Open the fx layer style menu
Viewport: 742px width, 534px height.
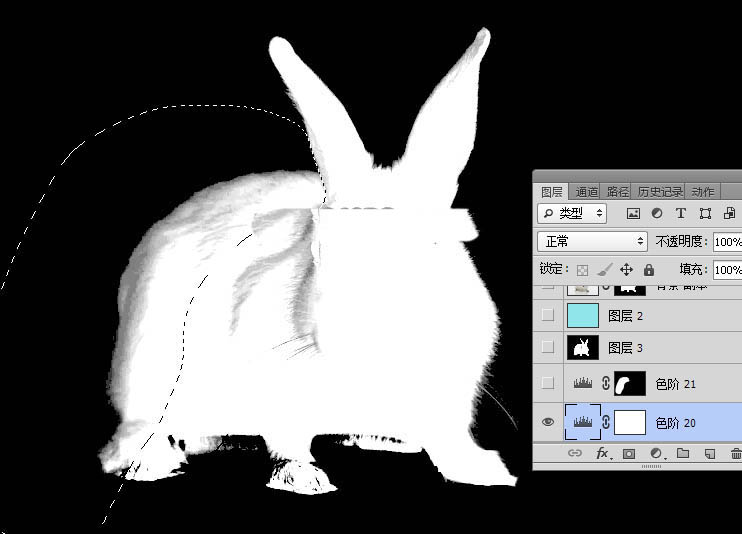coord(603,454)
